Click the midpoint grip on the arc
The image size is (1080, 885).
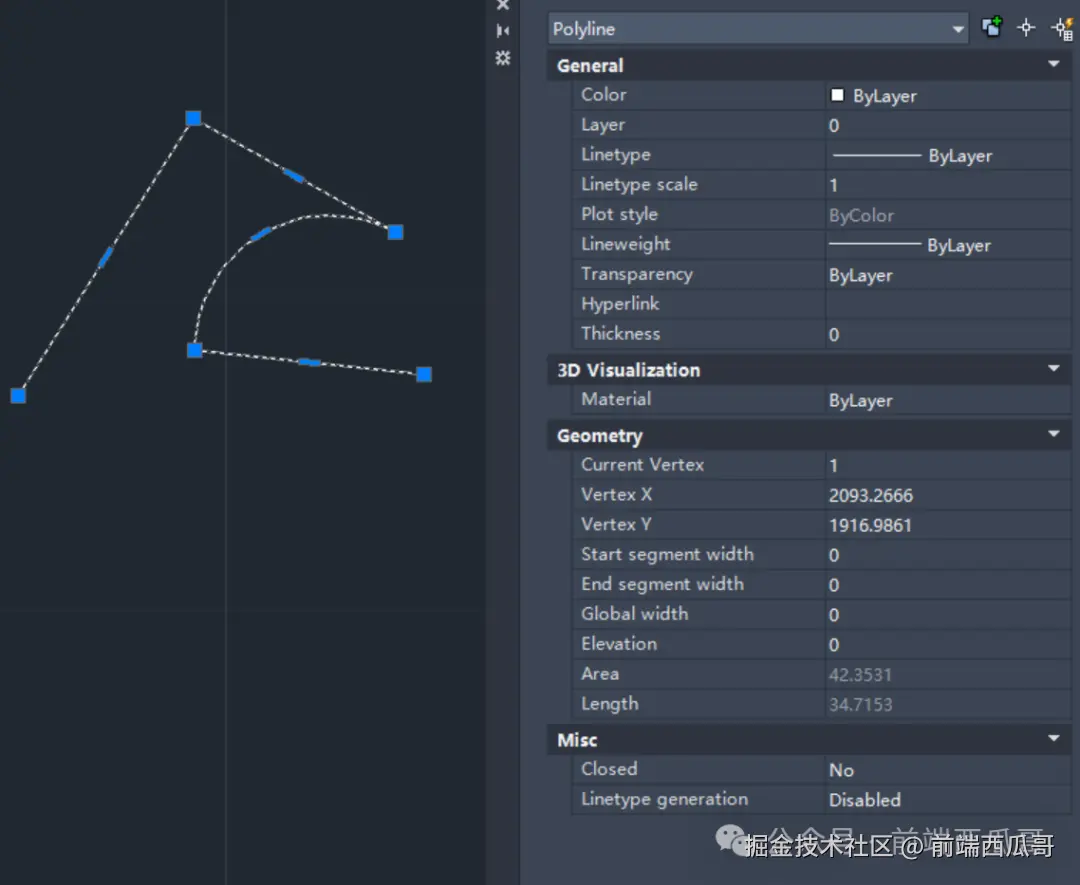(260, 235)
